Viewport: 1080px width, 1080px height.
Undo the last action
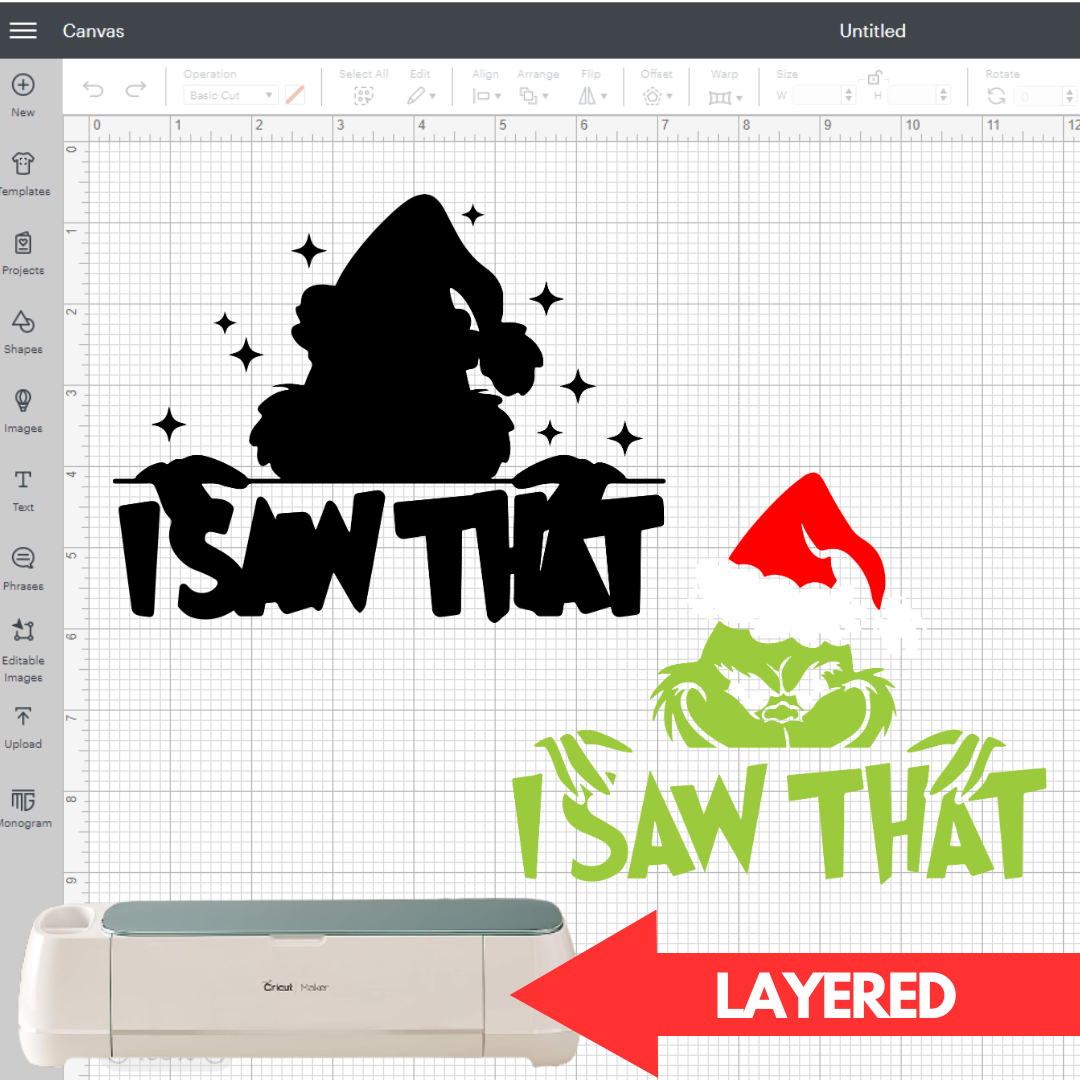(93, 90)
